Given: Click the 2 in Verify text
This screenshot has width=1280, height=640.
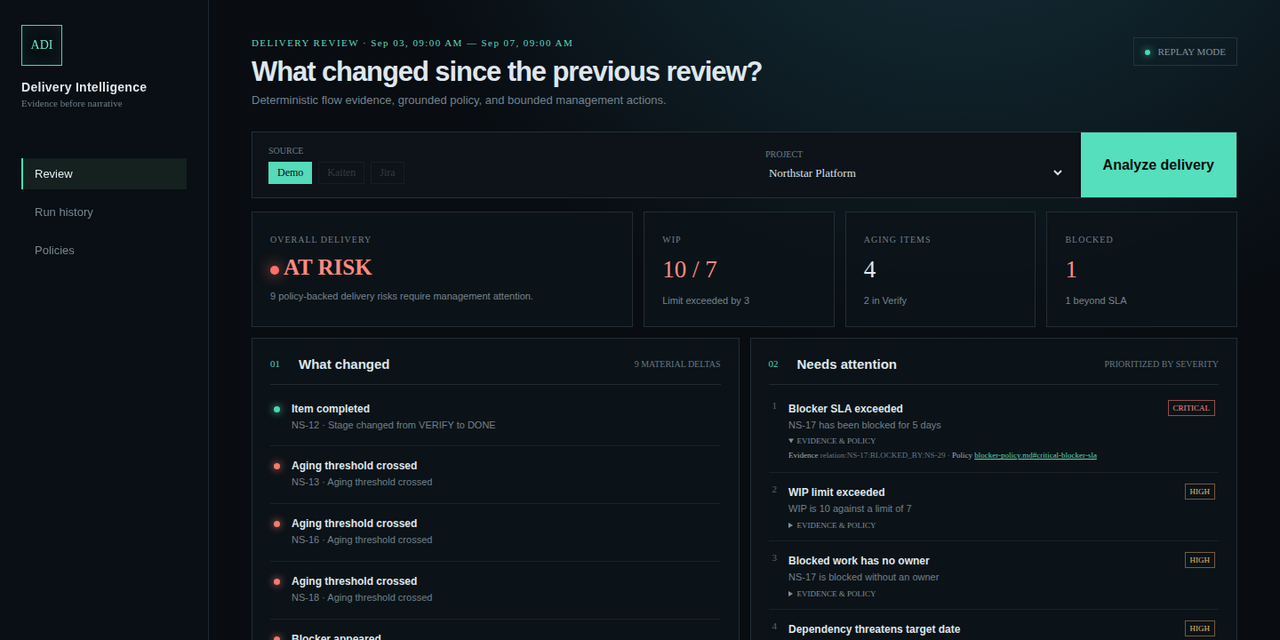Looking at the screenshot, I should (x=885, y=301).
